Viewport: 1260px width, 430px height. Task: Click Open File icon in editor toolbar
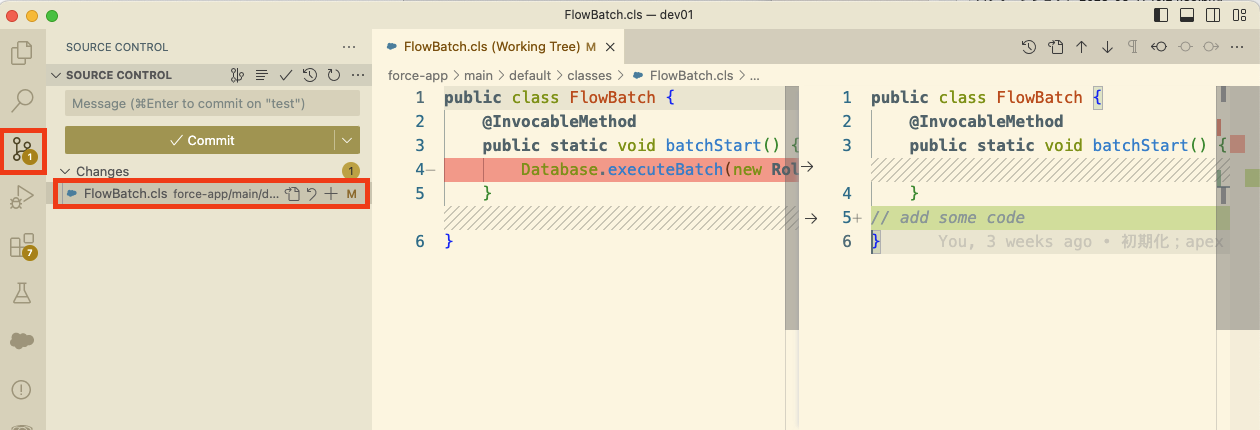pyautogui.click(x=1055, y=47)
